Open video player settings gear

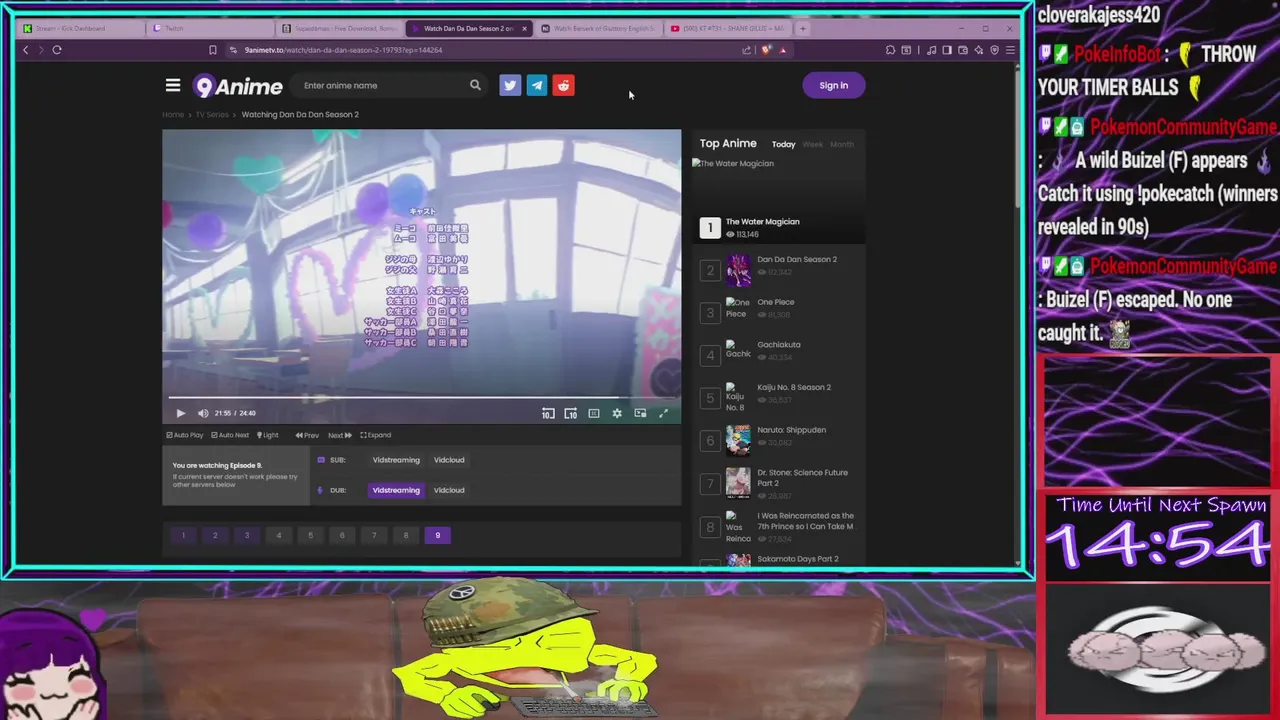(617, 413)
